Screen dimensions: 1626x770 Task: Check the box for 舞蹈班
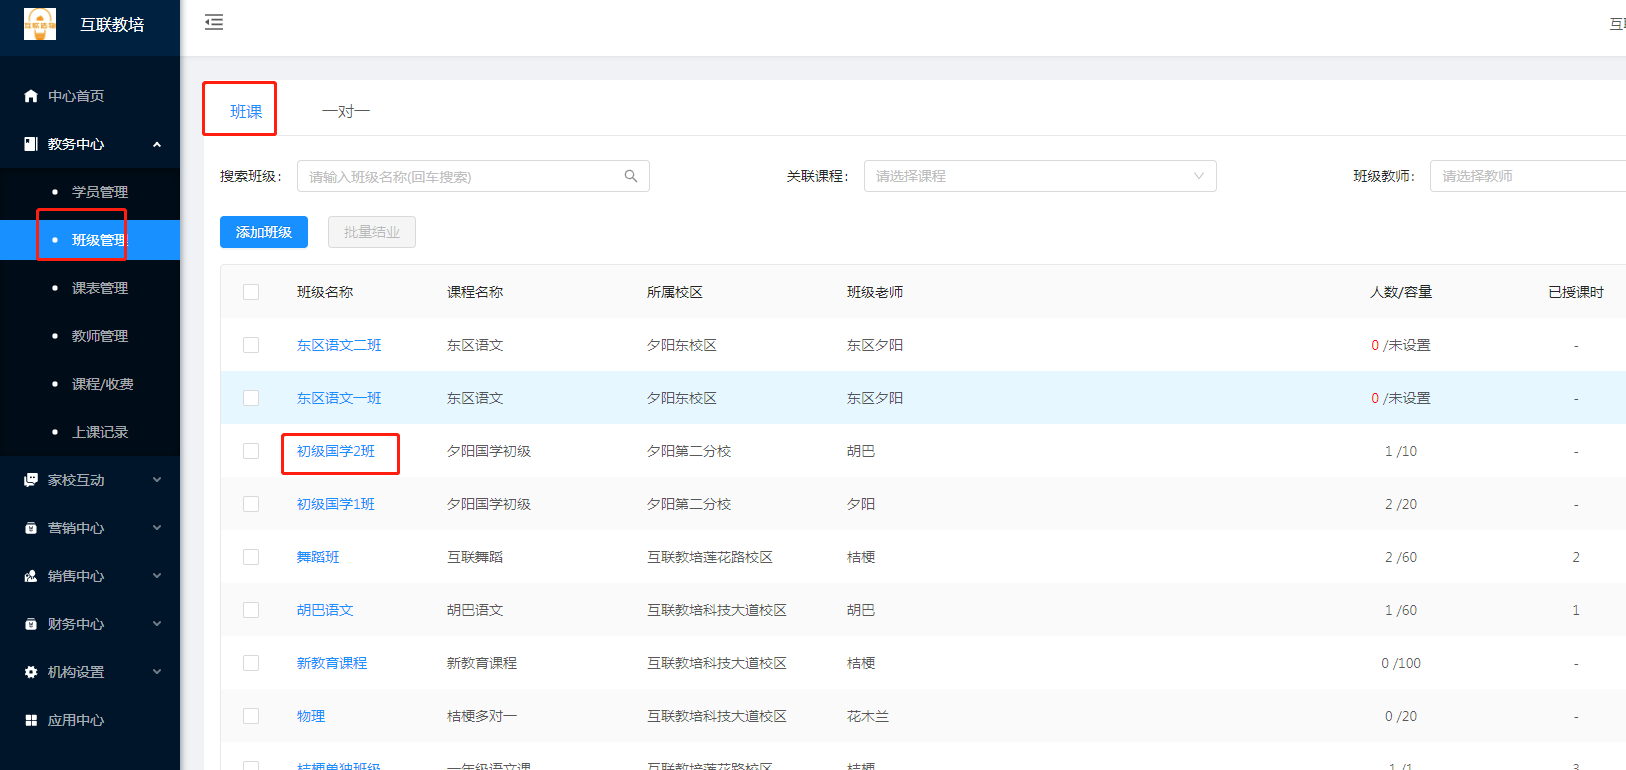pyautogui.click(x=251, y=557)
